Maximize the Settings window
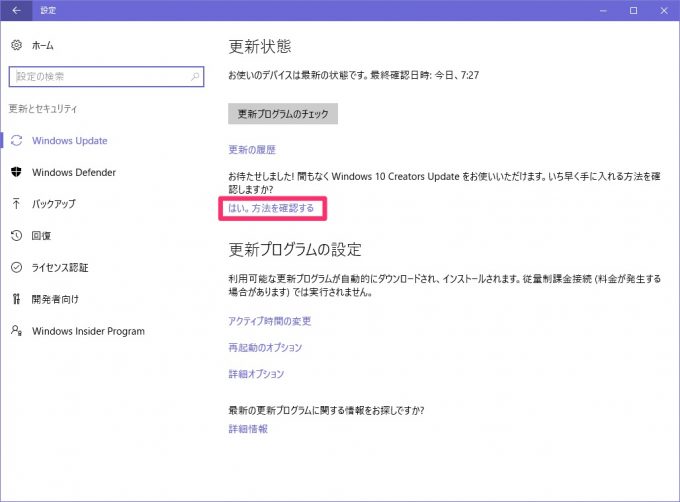 [x=634, y=10]
